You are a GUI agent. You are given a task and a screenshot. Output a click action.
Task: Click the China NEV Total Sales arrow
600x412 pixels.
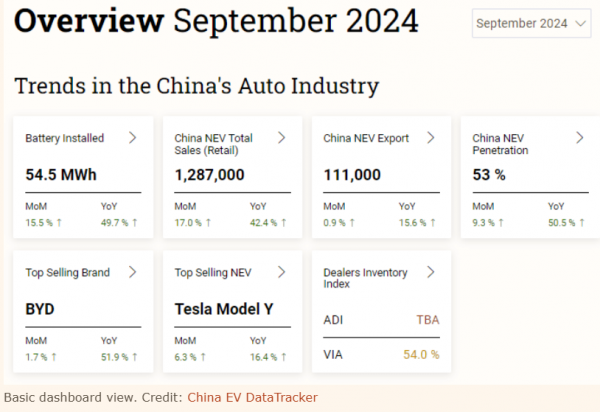point(282,138)
